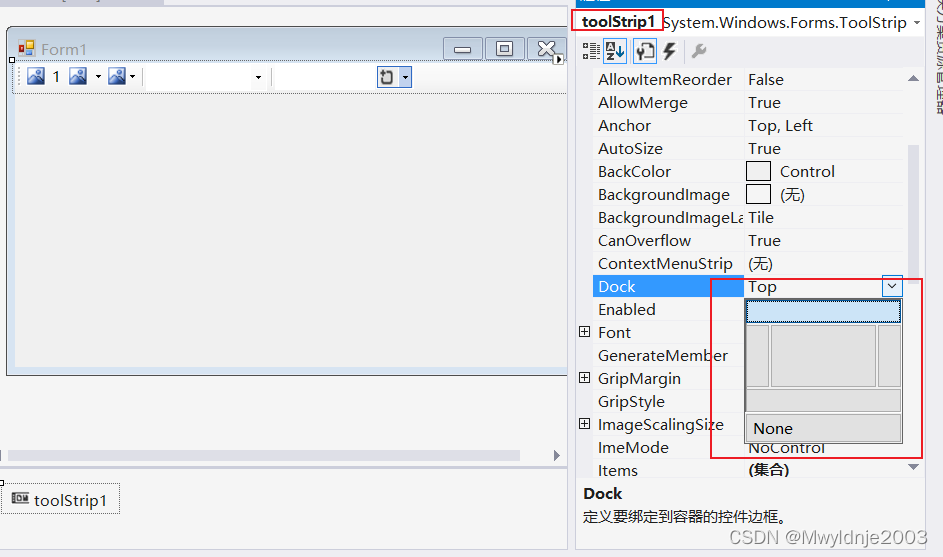The width and height of the screenshot is (943, 557).
Task: Select the AllowItemReorder property row
Action: click(748, 79)
